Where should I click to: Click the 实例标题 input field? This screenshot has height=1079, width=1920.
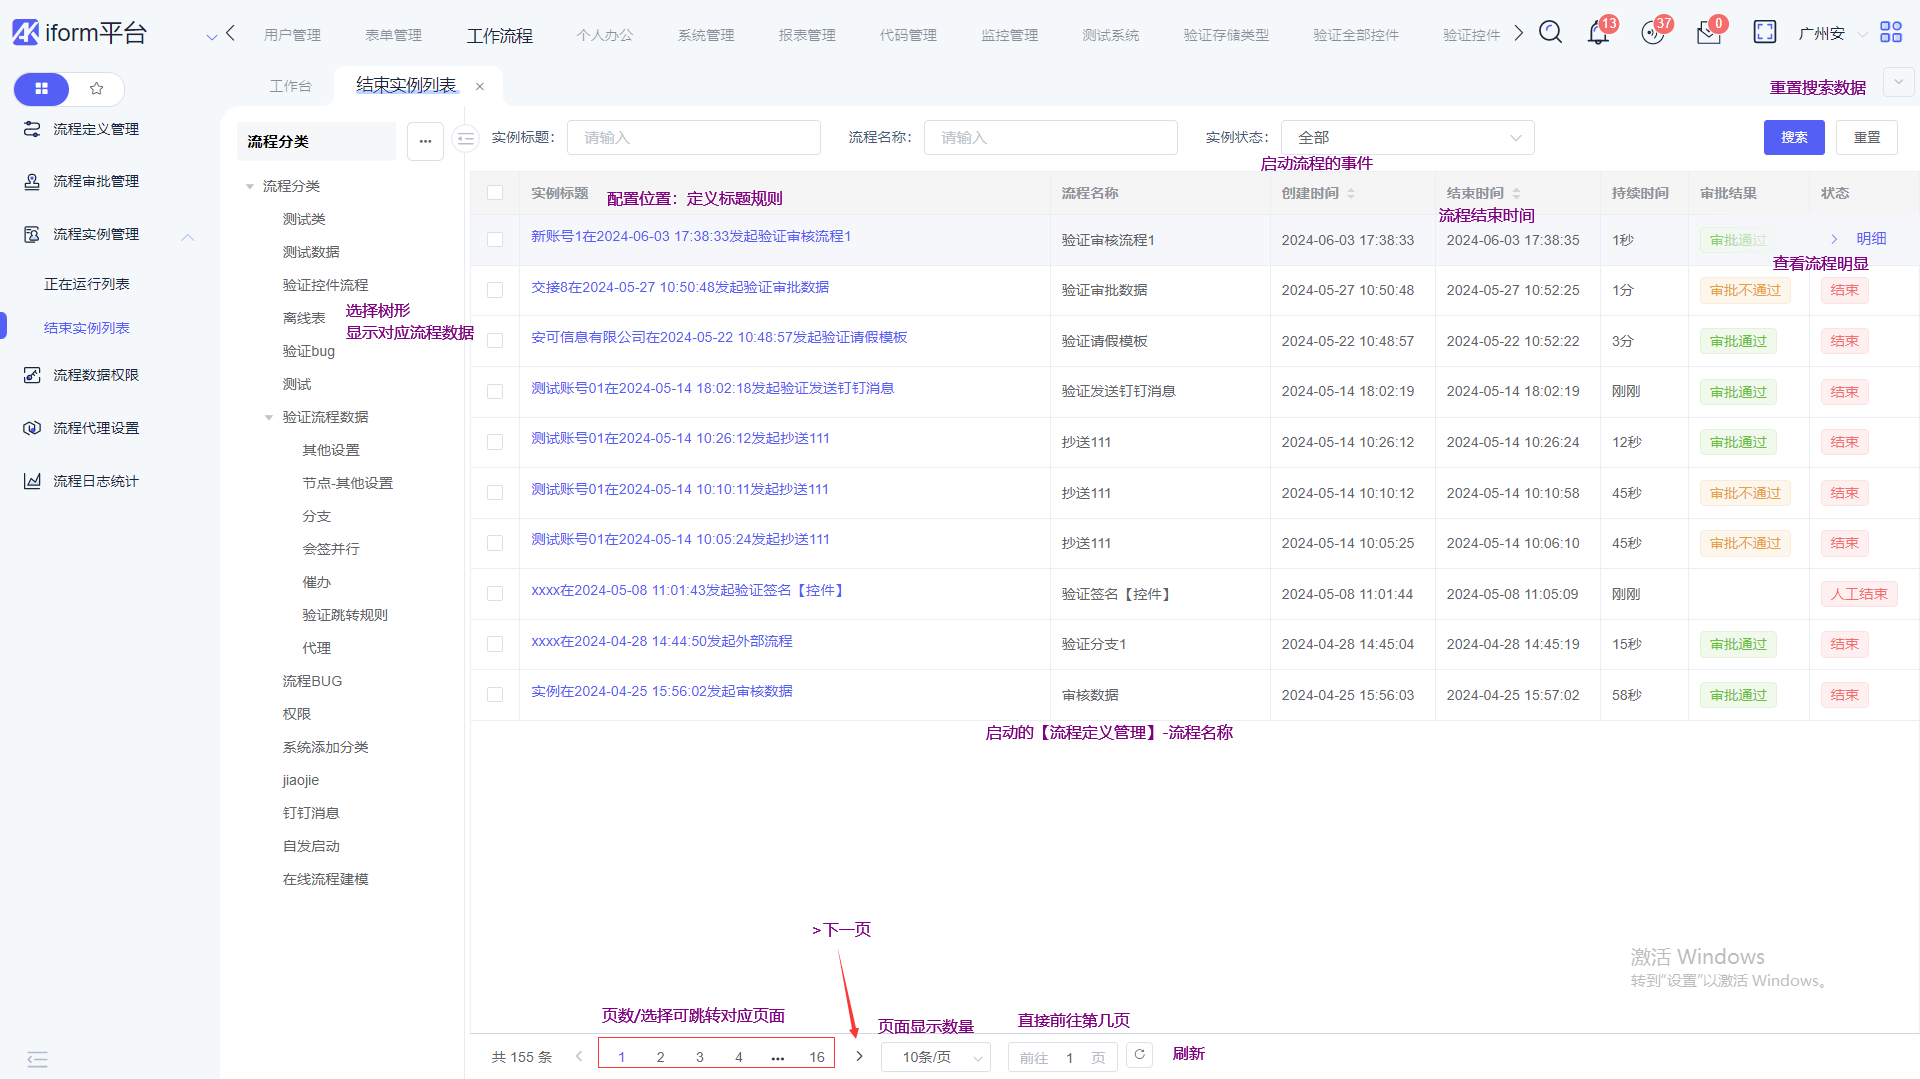[x=693, y=138]
